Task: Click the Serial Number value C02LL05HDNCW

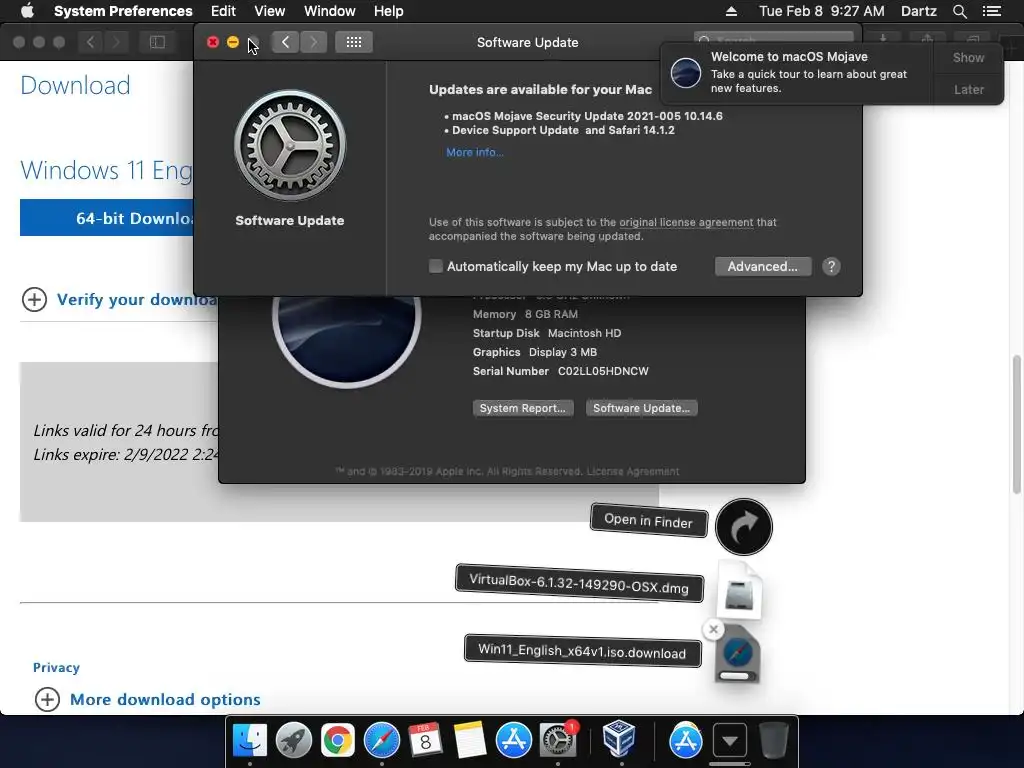Action: point(603,371)
